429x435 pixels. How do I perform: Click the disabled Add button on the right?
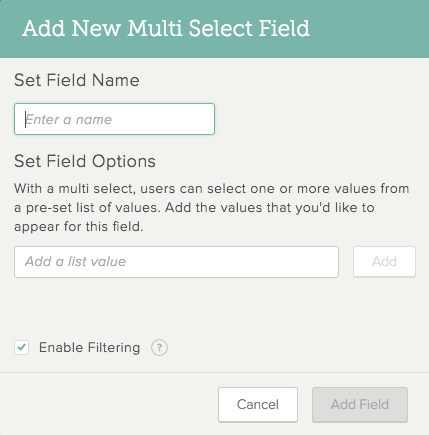click(384, 262)
